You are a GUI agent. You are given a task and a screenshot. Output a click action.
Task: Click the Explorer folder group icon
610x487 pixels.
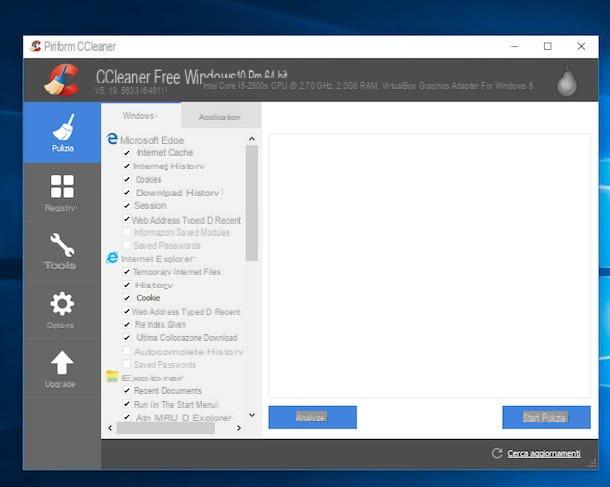coord(112,377)
